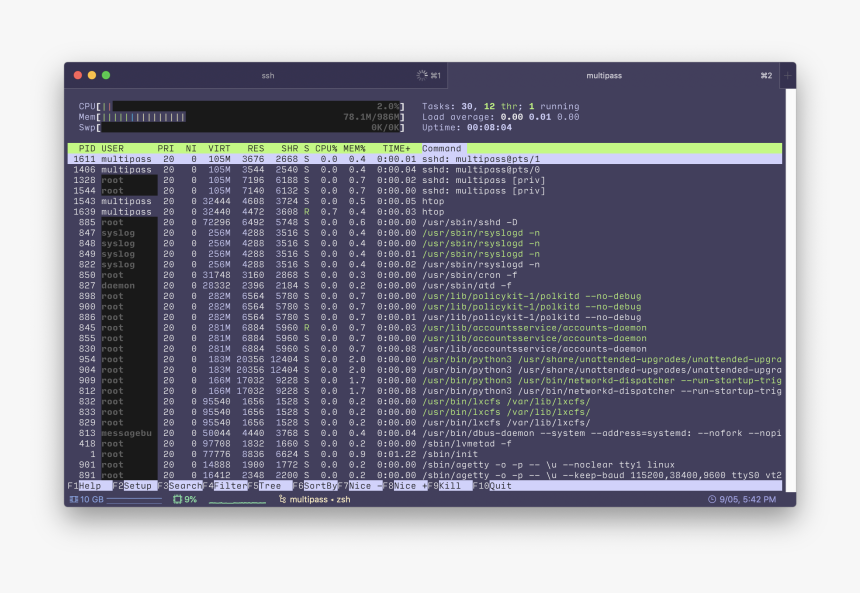Click the 9/05, 5:42 PM timestamp
The width and height of the screenshot is (860, 593).
click(748, 499)
